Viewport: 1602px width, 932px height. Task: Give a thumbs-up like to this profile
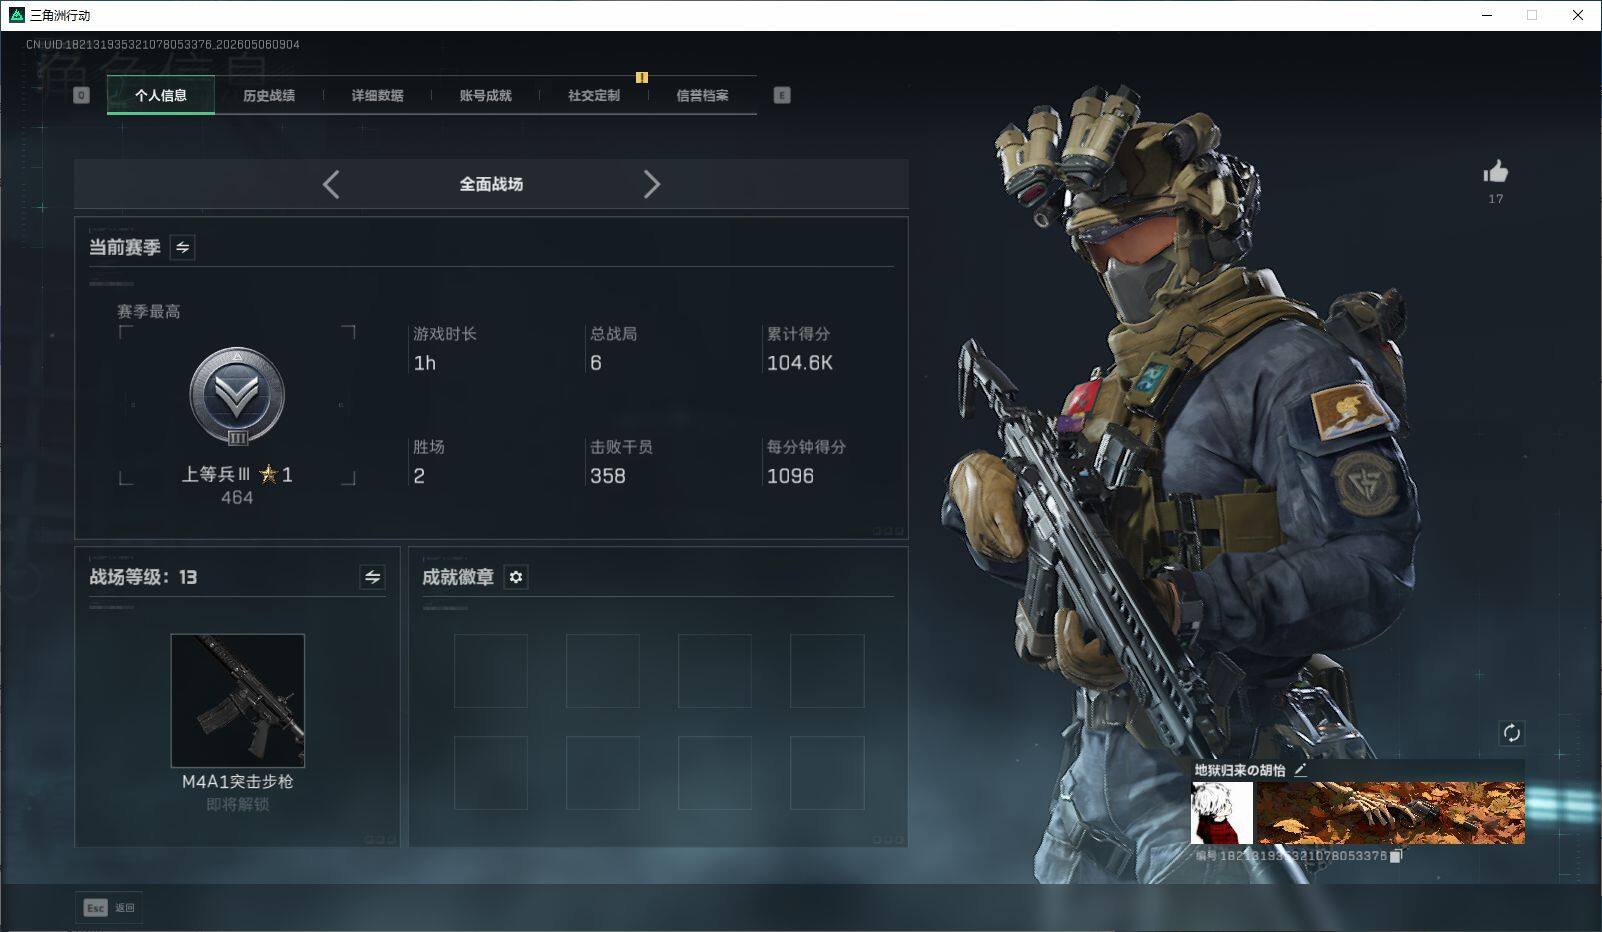coord(1496,172)
